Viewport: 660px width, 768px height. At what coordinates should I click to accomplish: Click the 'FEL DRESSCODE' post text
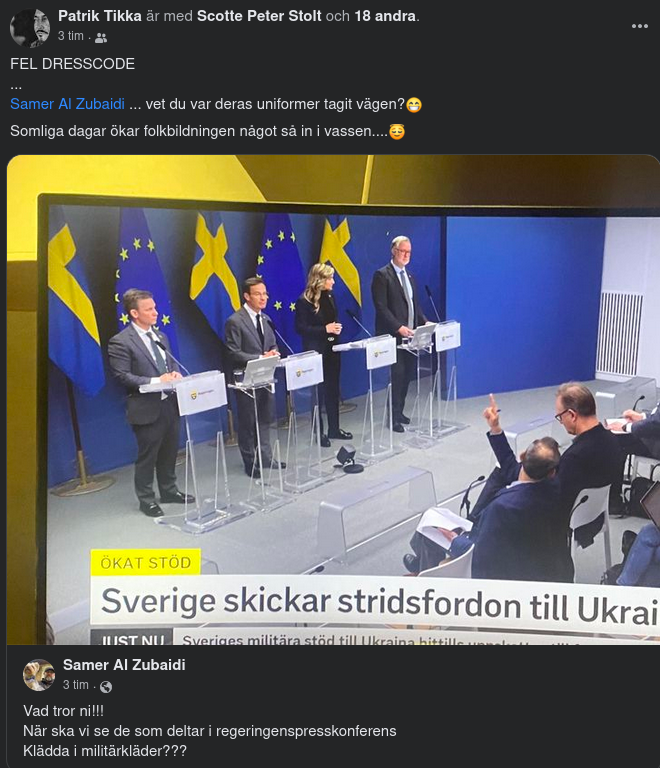[x=72, y=64]
